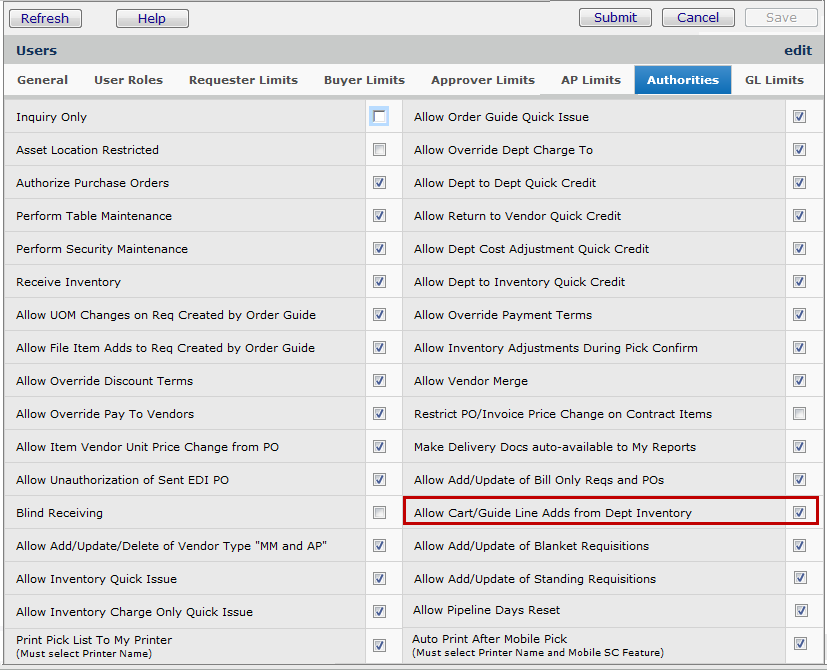Select the Buyer Limits tab
The height and width of the screenshot is (670, 827).
point(364,80)
